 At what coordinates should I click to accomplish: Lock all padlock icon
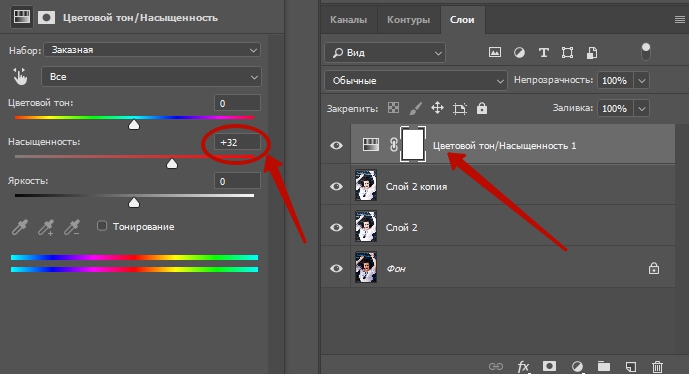pyautogui.click(x=482, y=108)
